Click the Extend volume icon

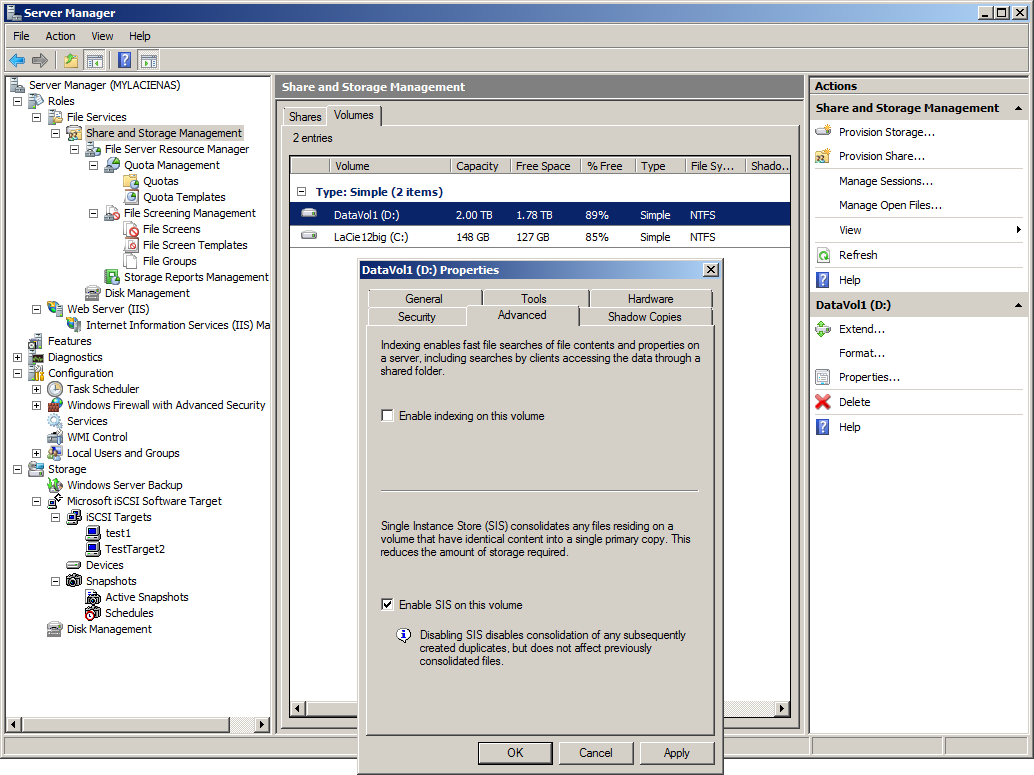[x=823, y=328]
